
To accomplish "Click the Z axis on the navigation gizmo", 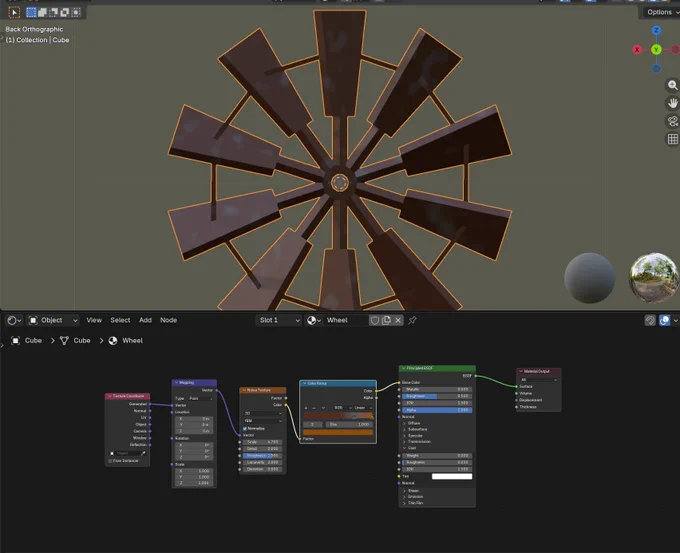I will (656, 30).
